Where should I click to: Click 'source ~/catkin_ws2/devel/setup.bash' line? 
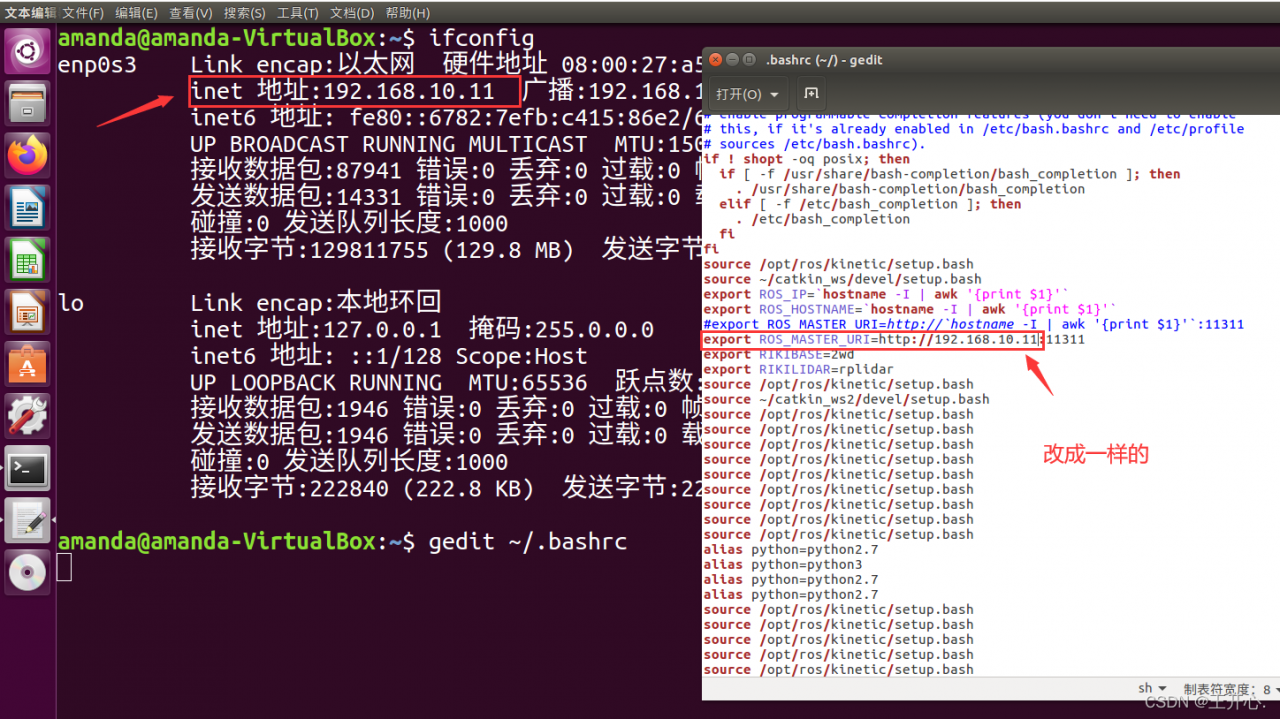pyautogui.click(x=846, y=399)
